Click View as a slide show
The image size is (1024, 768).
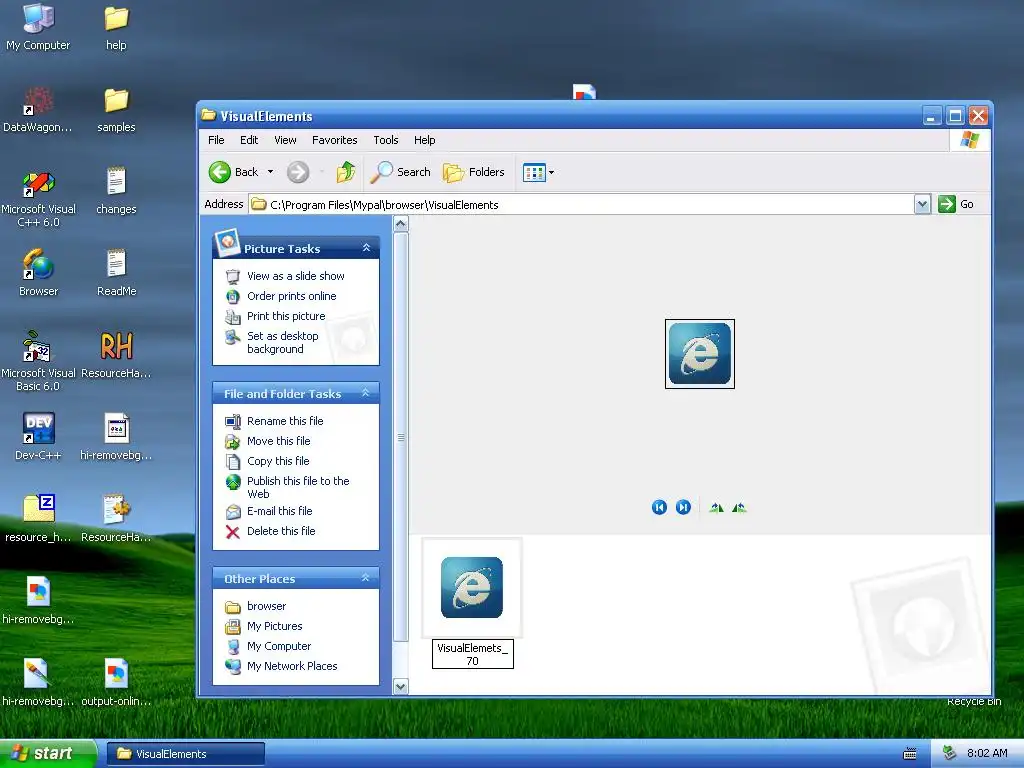(296, 276)
